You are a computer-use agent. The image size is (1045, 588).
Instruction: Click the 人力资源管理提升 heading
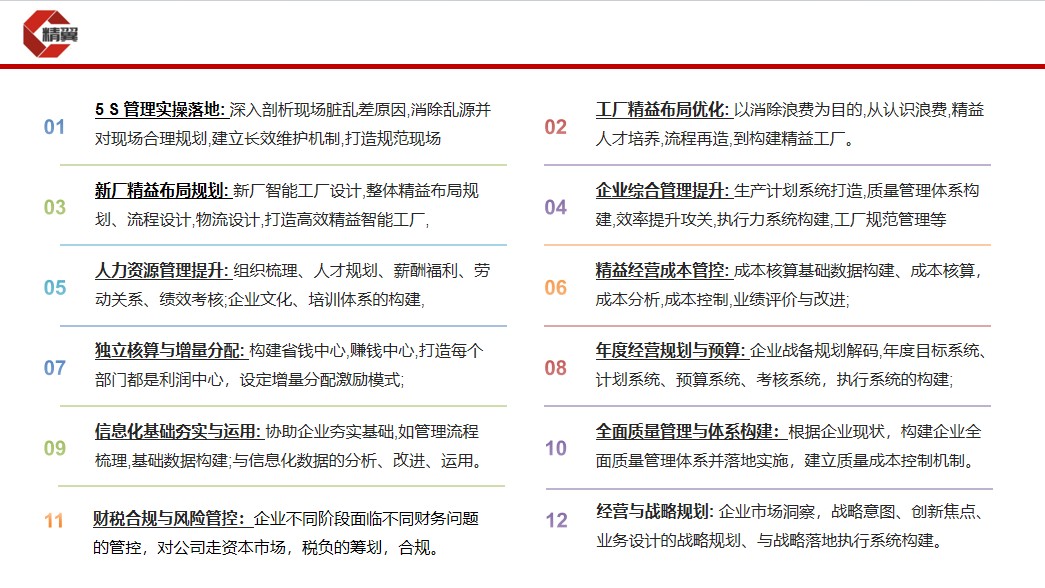click(x=161, y=270)
